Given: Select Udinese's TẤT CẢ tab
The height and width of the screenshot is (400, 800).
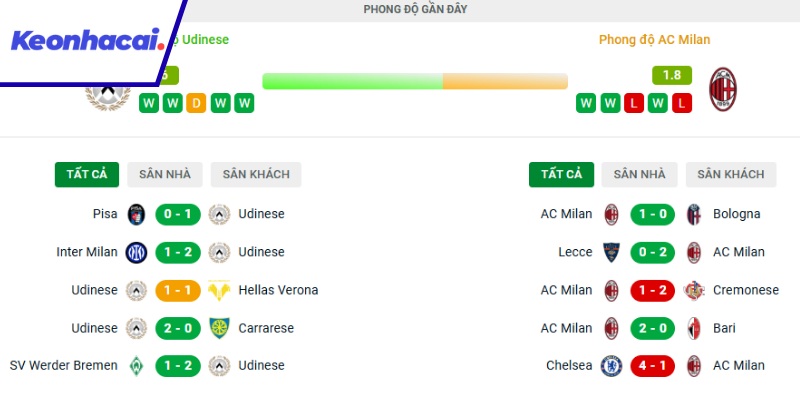Looking at the screenshot, I should point(86,174).
